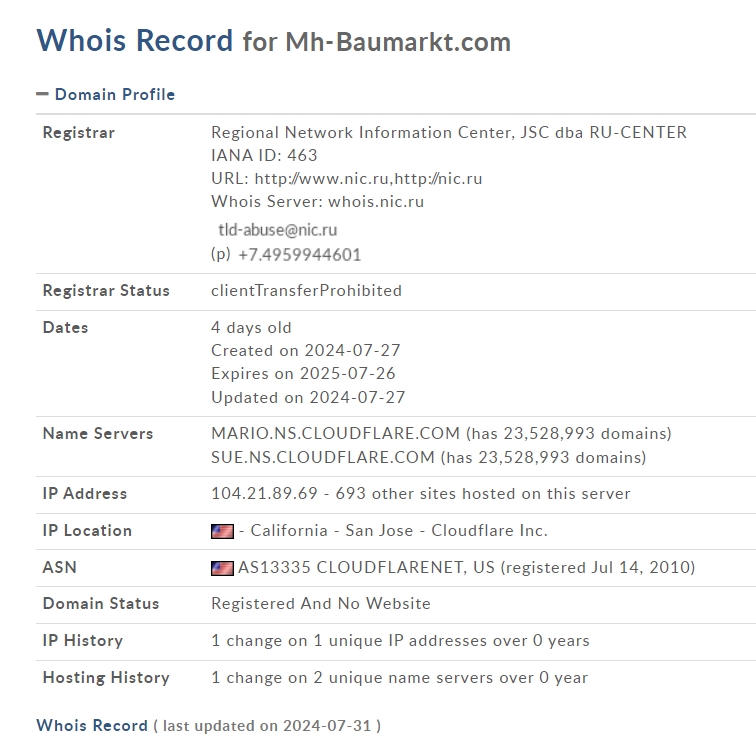This screenshot has width=756, height=740.
Task: Select the MARIO.NS.CLOUDFLARE.COM name server
Action: click(x=336, y=433)
